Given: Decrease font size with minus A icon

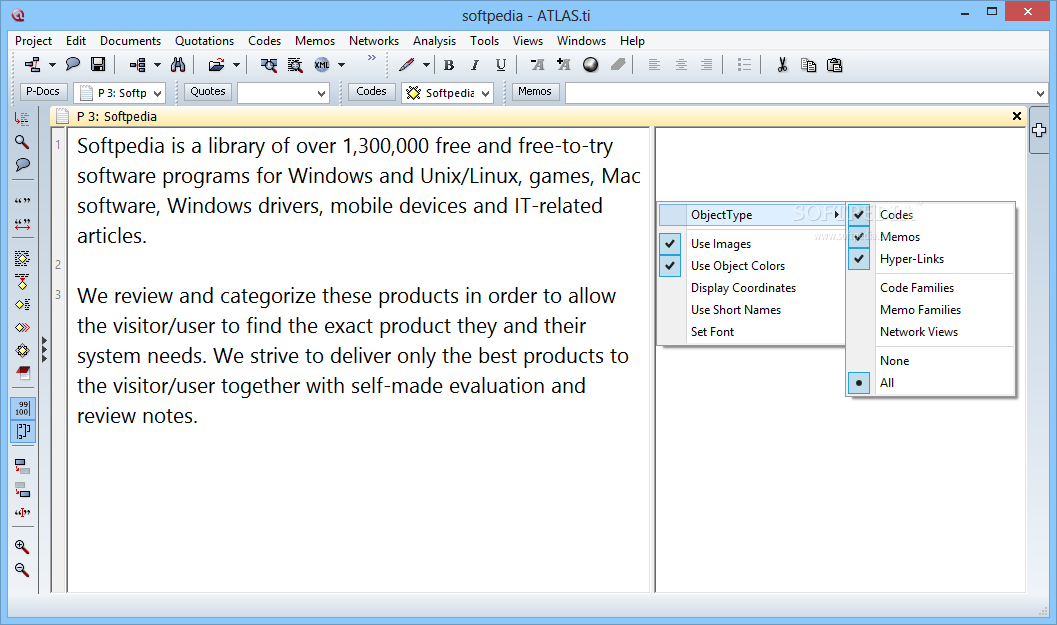Looking at the screenshot, I should (537, 65).
